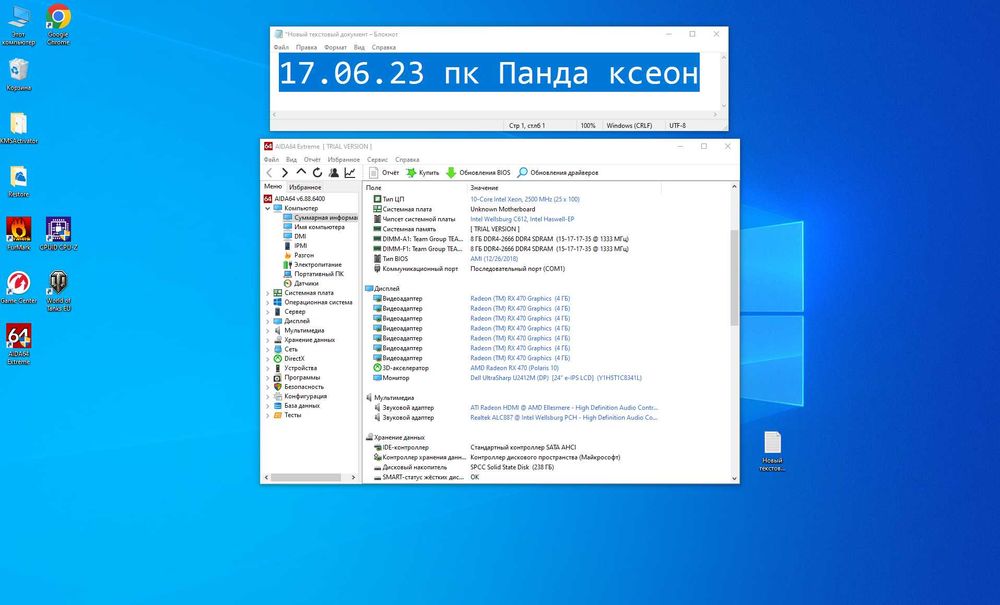Click the AIDA64 Refresh icon

[317, 173]
